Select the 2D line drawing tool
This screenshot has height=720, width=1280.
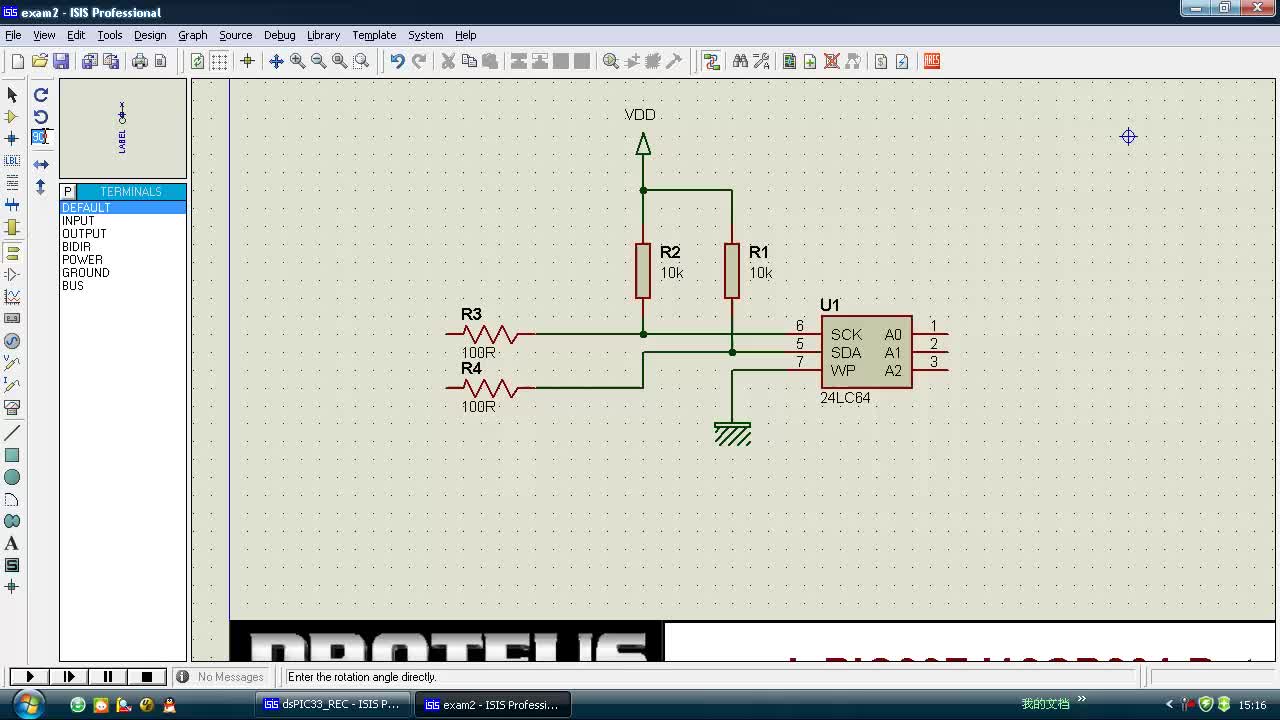point(12,433)
